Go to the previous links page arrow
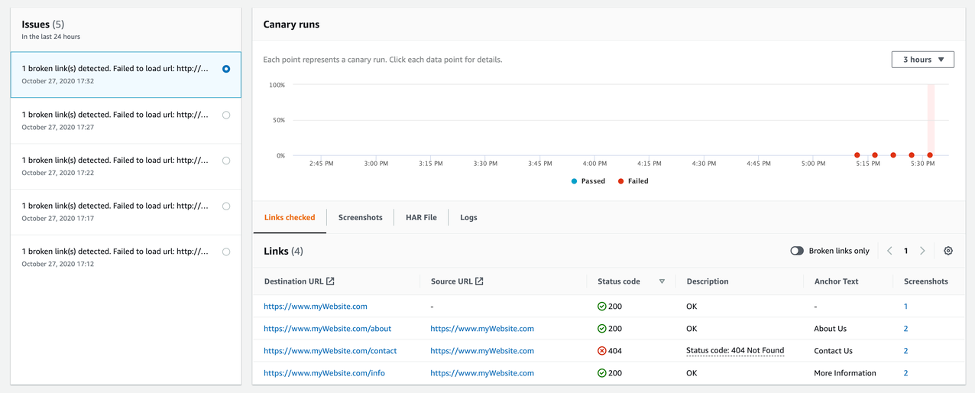Screen dimensions: 977x393 coord(889,251)
